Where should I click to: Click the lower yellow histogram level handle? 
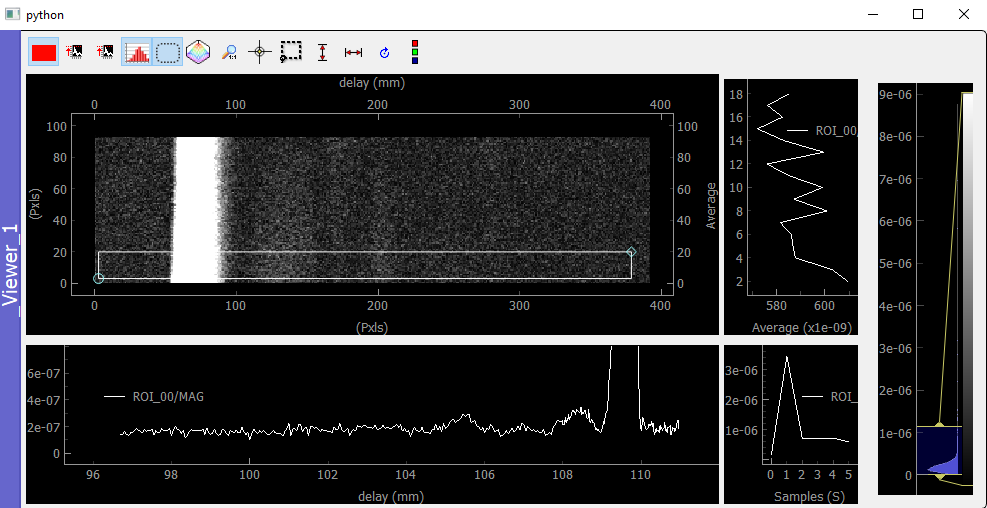939,477
